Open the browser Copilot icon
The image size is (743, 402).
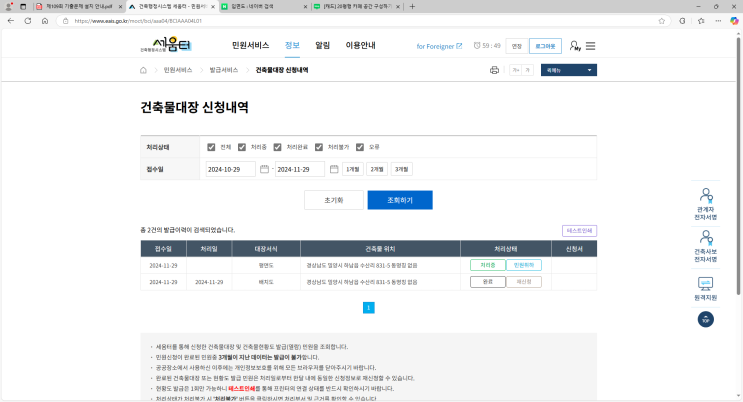pyautogui.click(x=734, y=21)
